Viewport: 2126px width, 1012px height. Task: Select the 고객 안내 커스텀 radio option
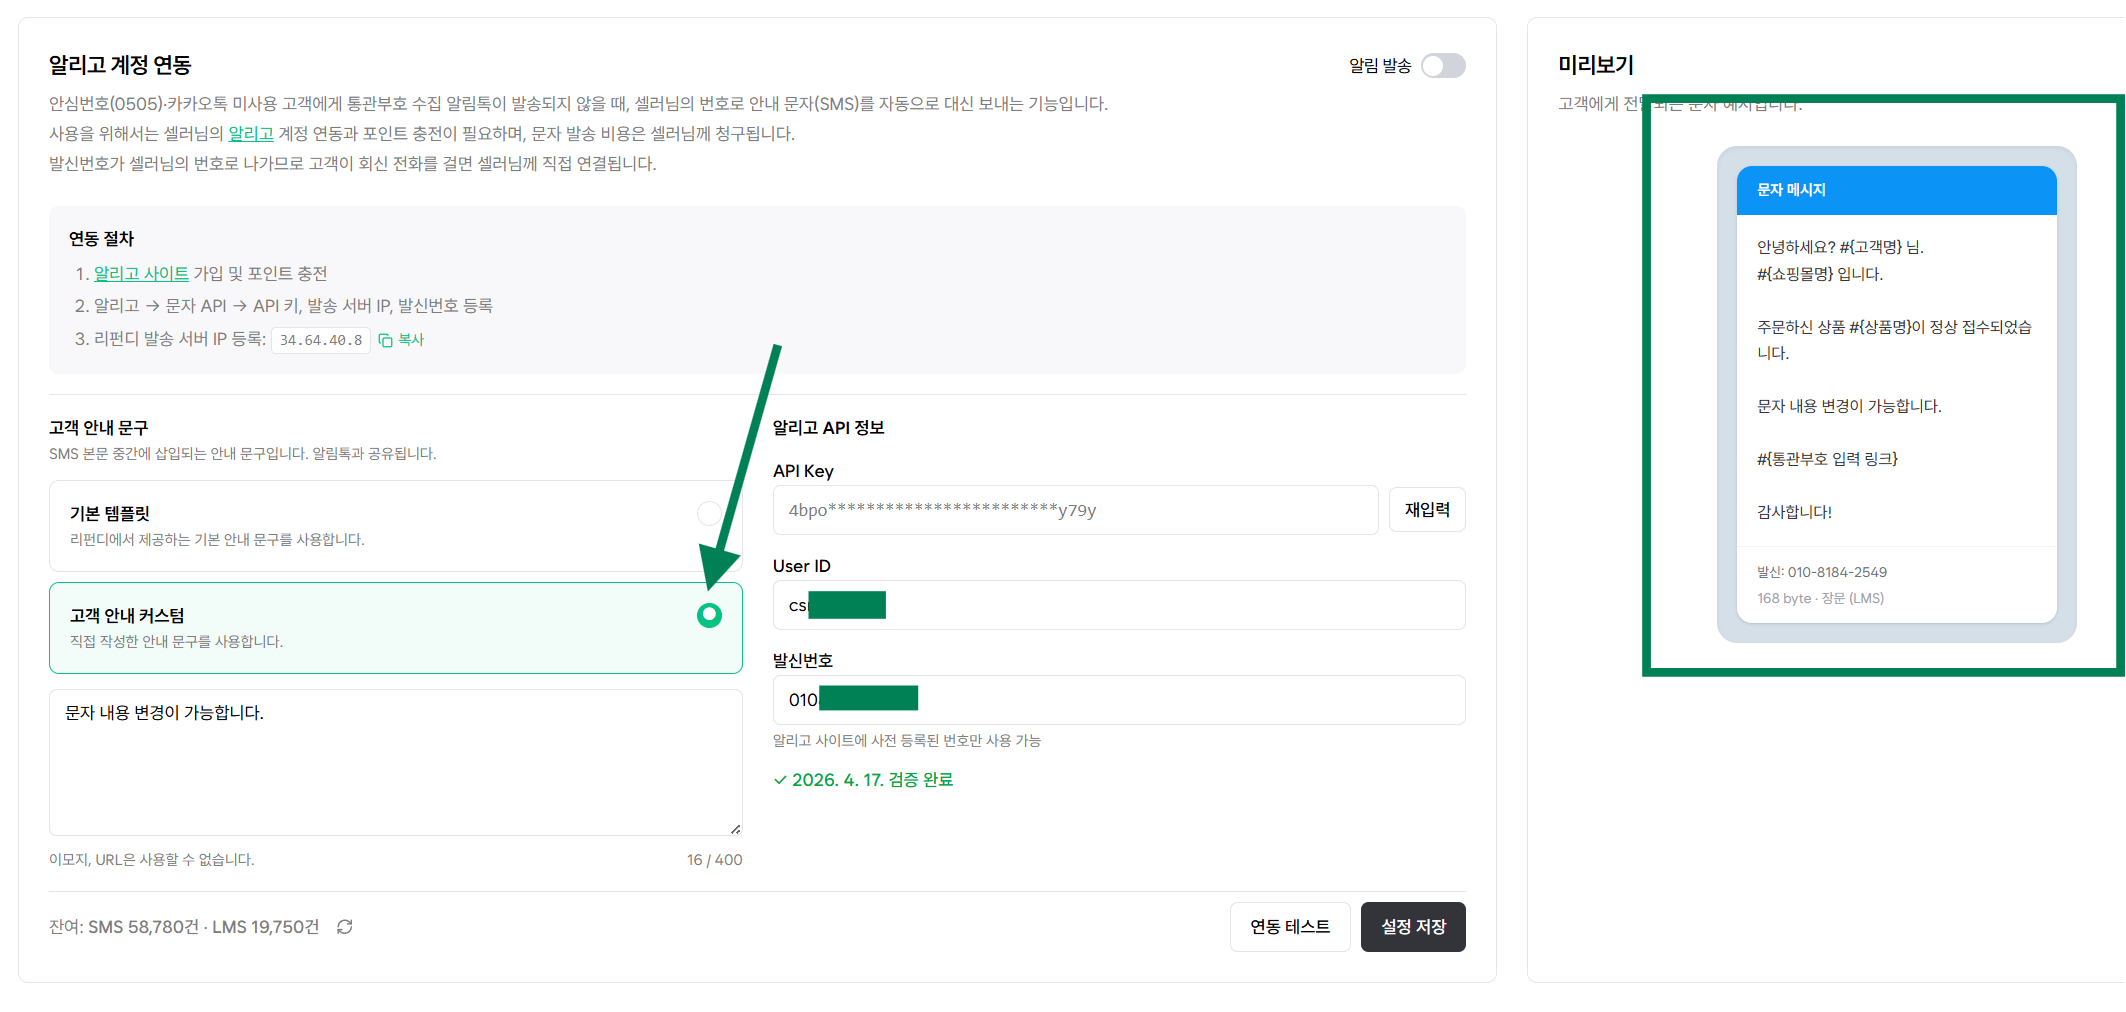pos(709,615)
